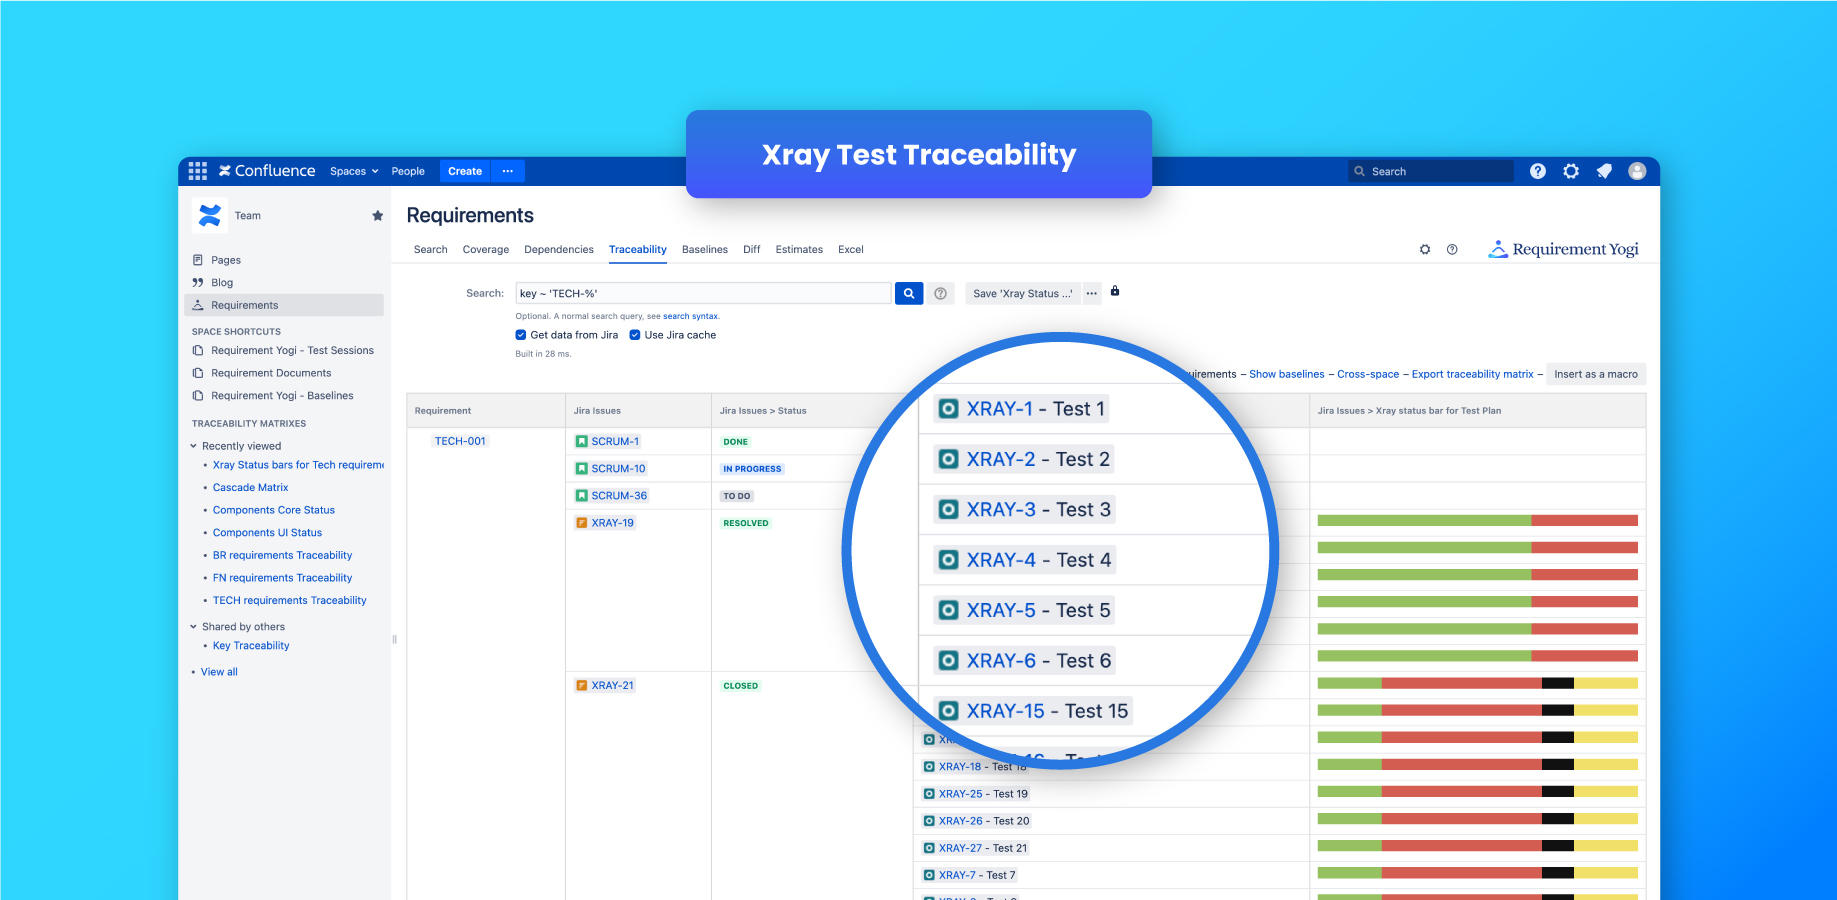Click the top bar Search field

1430,171
